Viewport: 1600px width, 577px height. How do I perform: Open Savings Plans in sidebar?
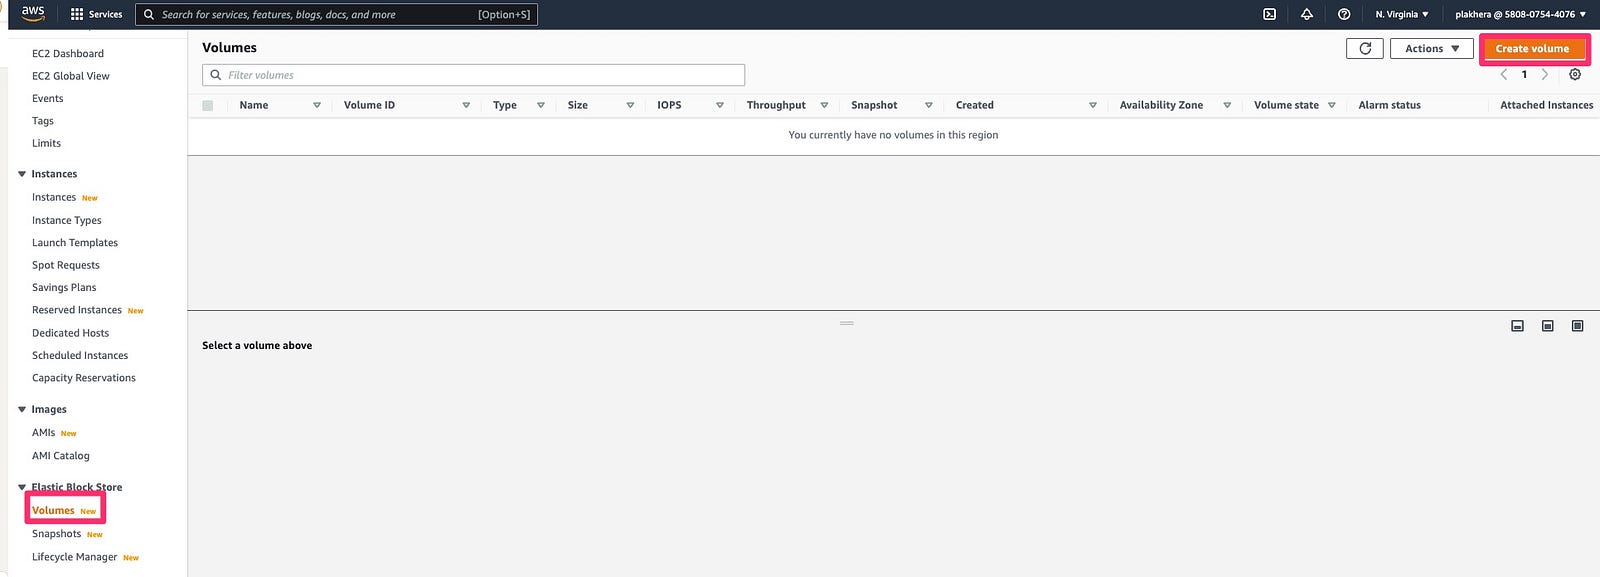(64, 287)
